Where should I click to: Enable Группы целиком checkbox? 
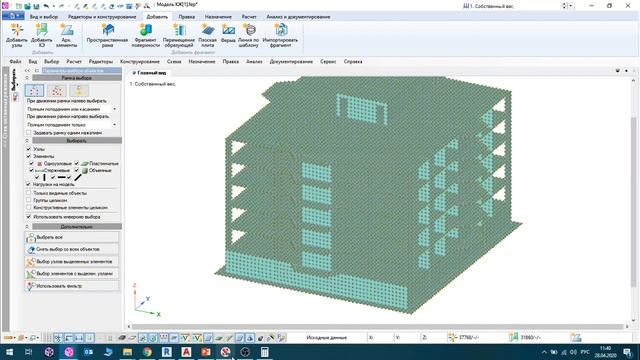(x=29, y=200)
